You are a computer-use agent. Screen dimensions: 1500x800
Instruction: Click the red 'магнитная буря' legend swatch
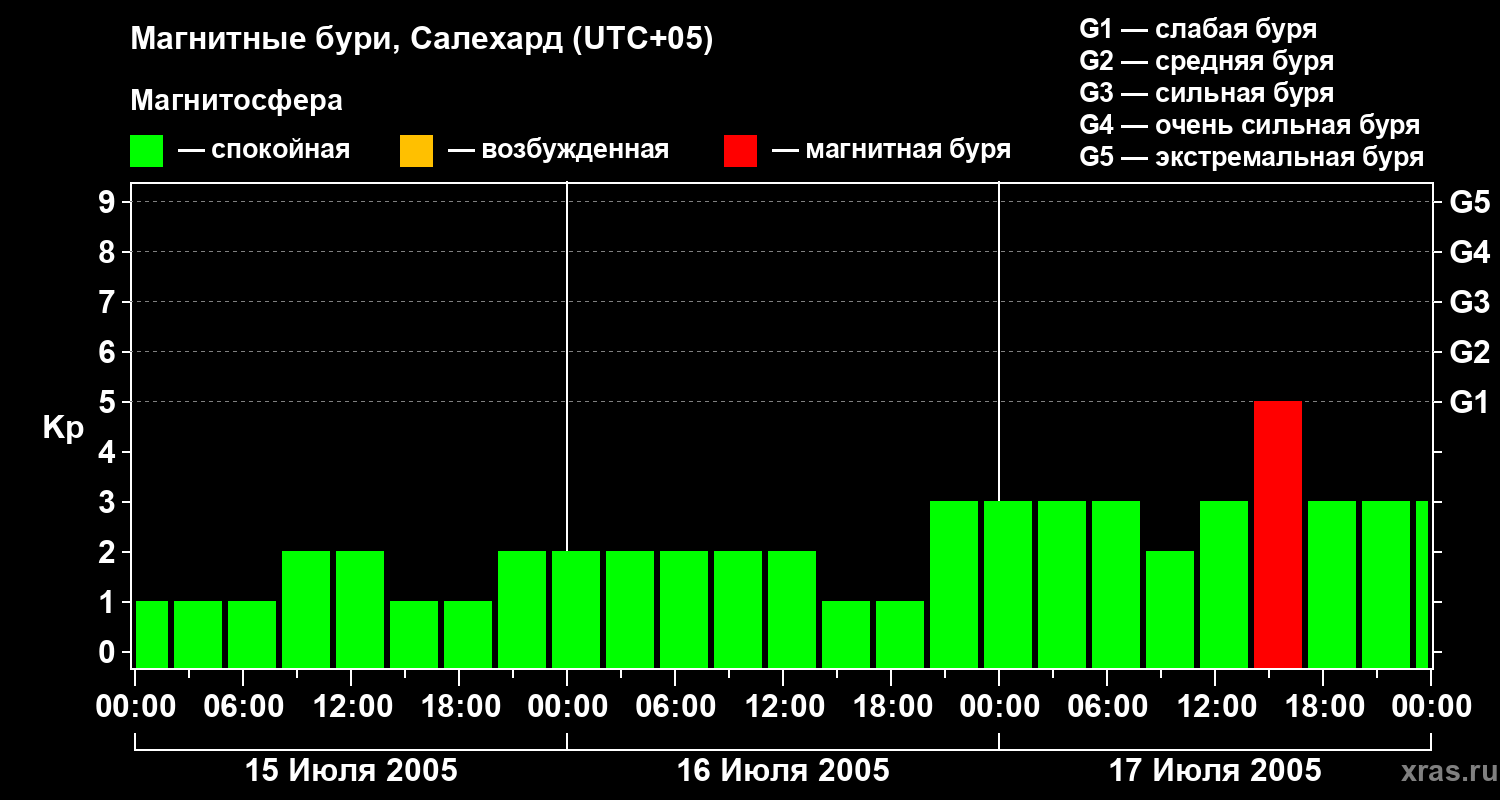point(741,151)
